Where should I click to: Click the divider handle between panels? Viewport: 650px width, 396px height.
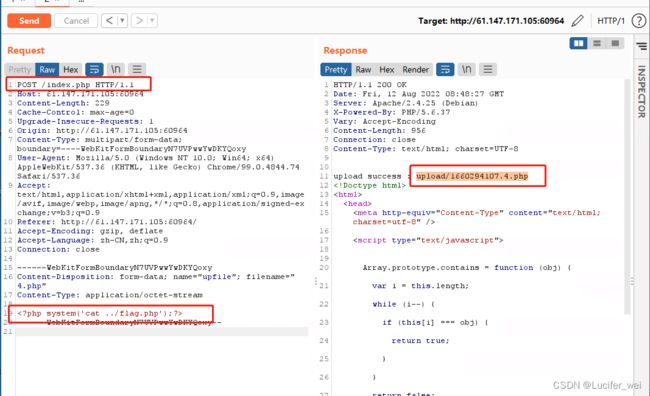point(315,281)
